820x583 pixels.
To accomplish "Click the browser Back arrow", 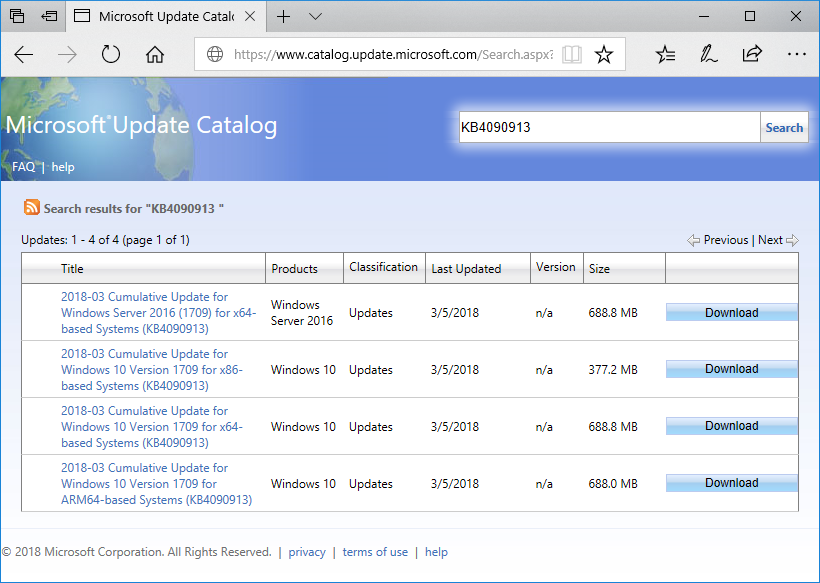I will pos(24,55).
